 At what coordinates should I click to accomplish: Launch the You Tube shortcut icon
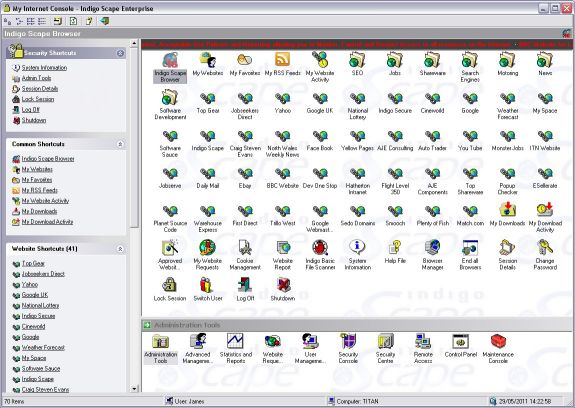tap(470, 140)
